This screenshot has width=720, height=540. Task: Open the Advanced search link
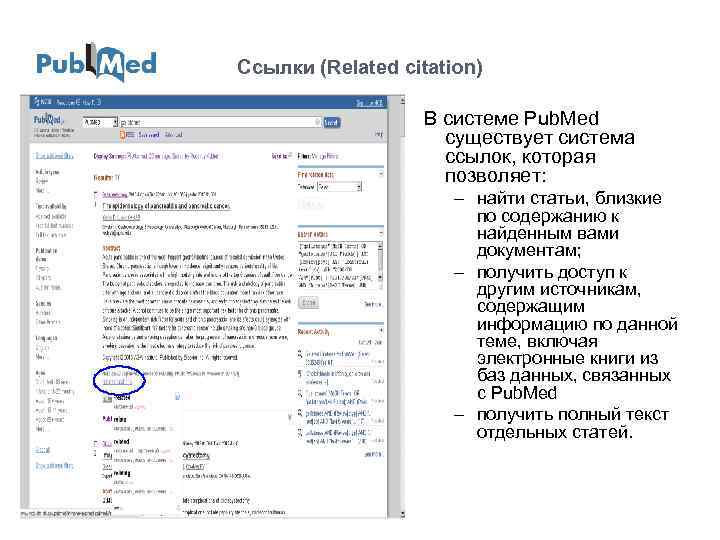click(173, 135)
